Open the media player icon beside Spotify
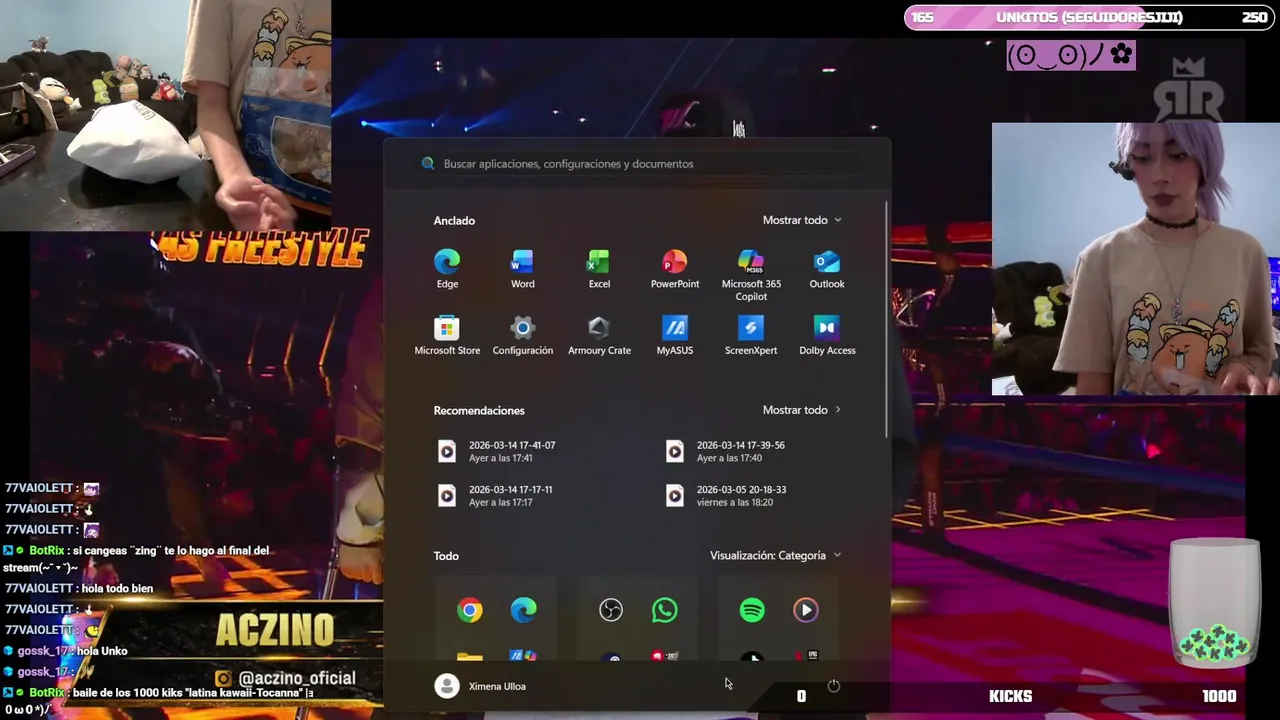The height and width of the screenshot is (720, 1280). (806, 610)
